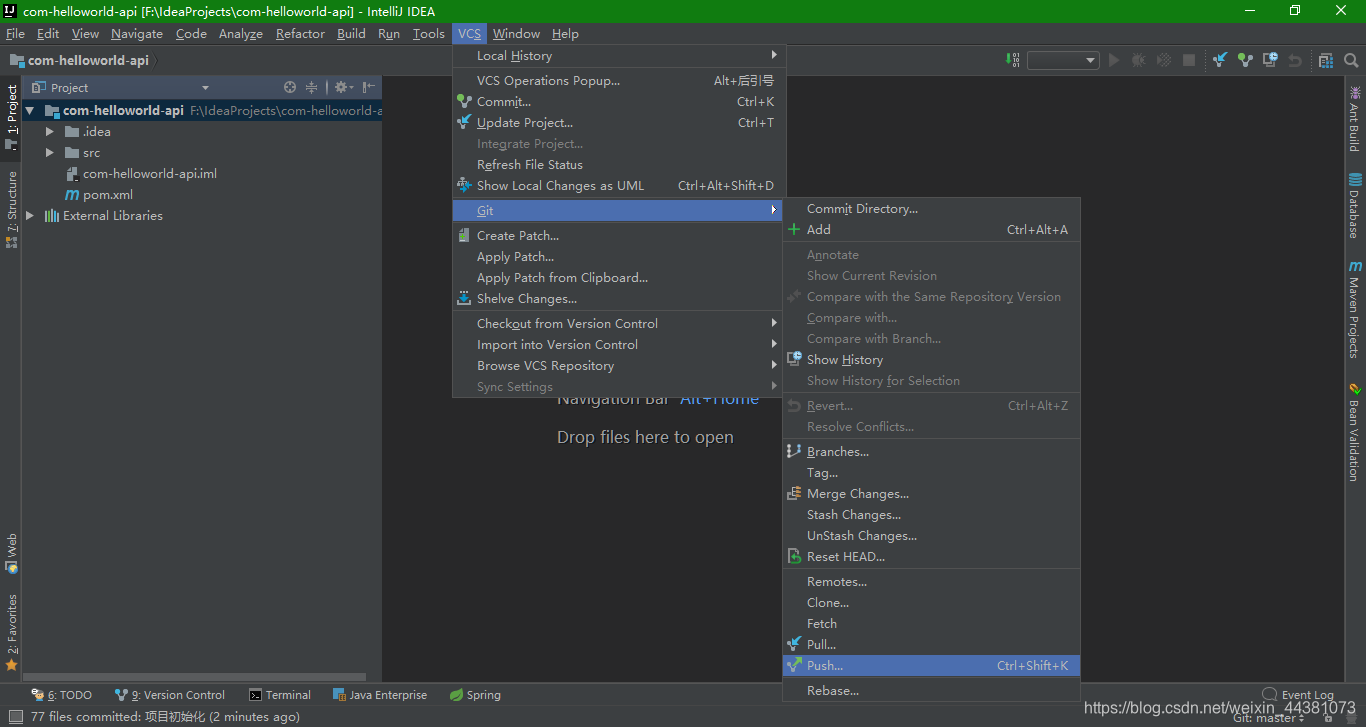Expand Checkout from Version Control submenu
The width and height of the screenshot is (1366, 727).
(619, 324)
